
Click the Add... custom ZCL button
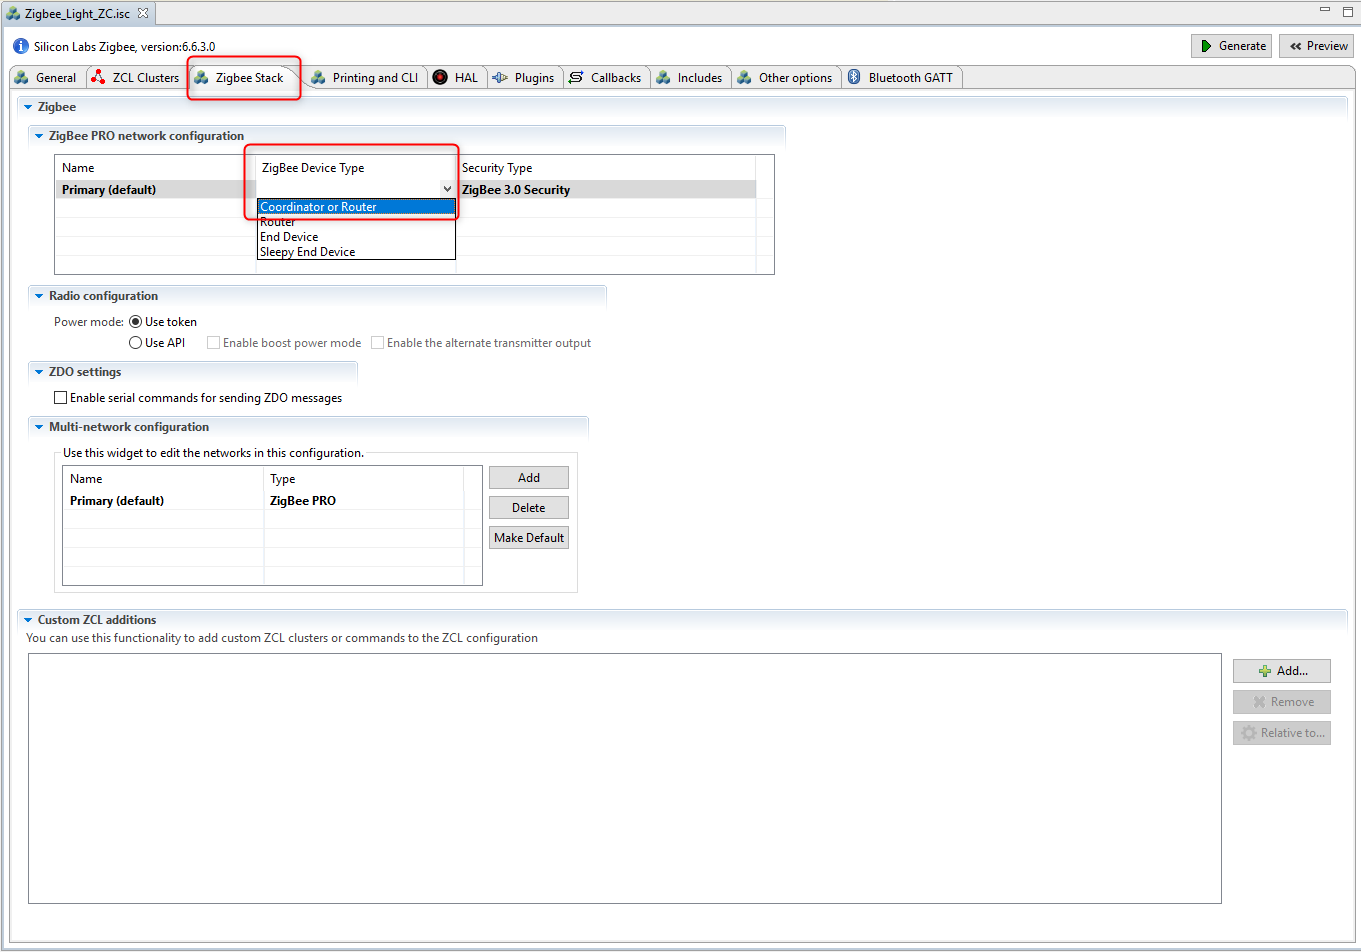click(1282, 671)
